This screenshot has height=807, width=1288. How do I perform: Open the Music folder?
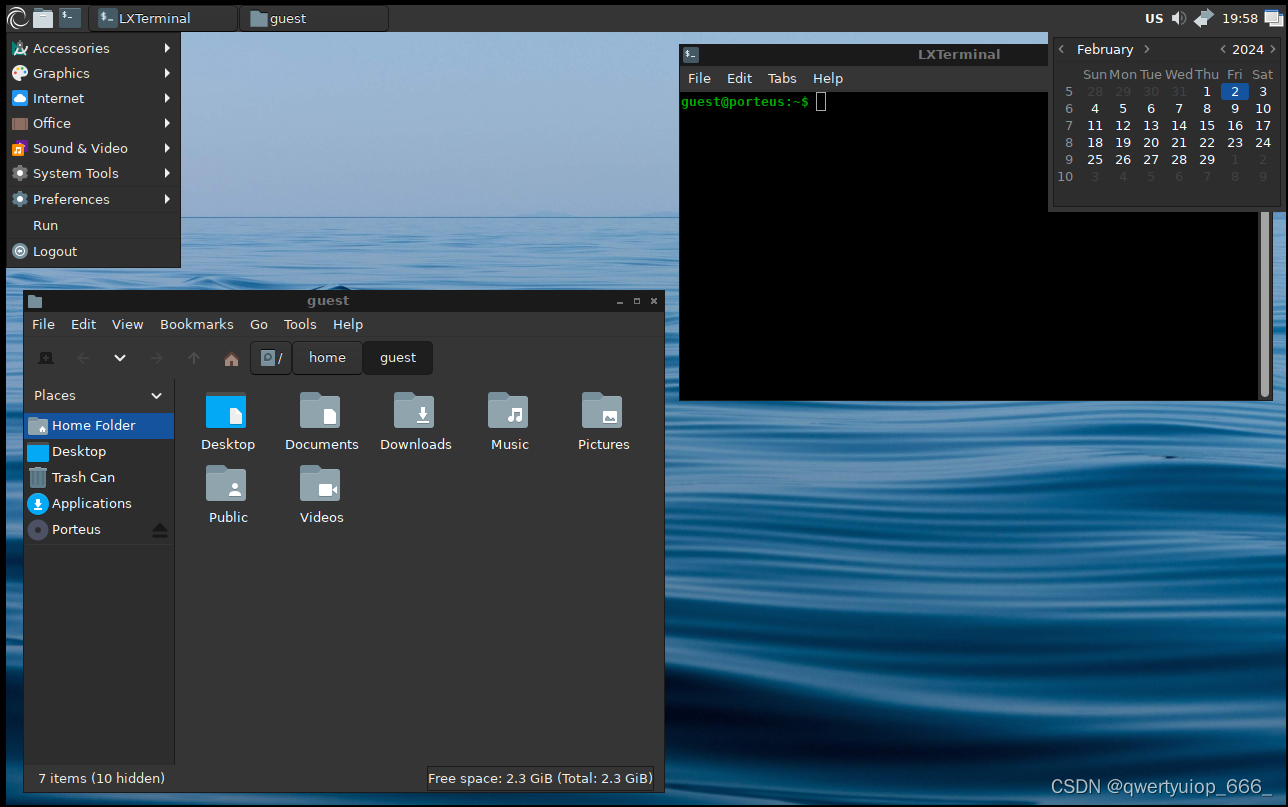(x=509, y=415)
